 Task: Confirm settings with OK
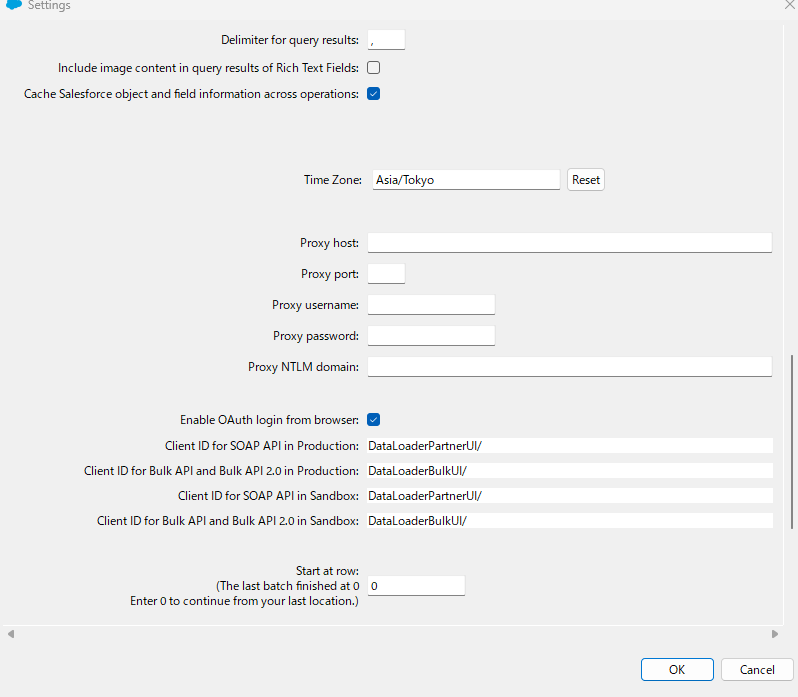click(x=677, y=670)
